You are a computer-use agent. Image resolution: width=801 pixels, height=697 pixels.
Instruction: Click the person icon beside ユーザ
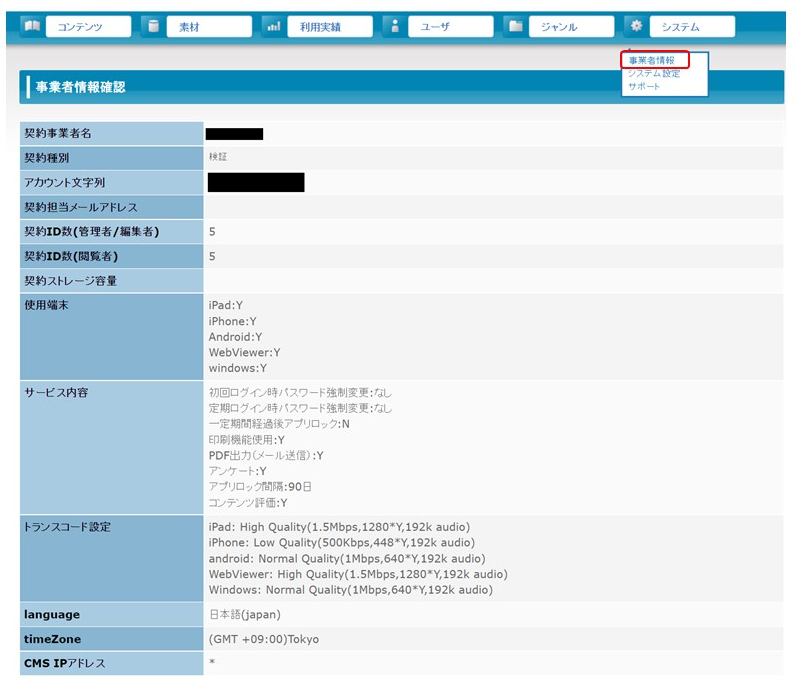tap(395, 26)
